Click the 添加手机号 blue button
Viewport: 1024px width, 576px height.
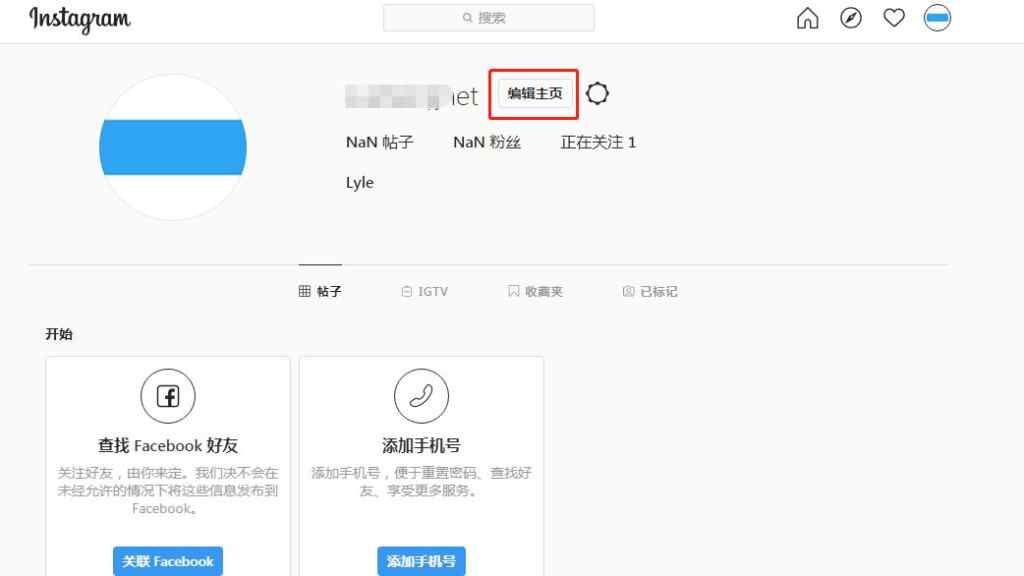421,561
